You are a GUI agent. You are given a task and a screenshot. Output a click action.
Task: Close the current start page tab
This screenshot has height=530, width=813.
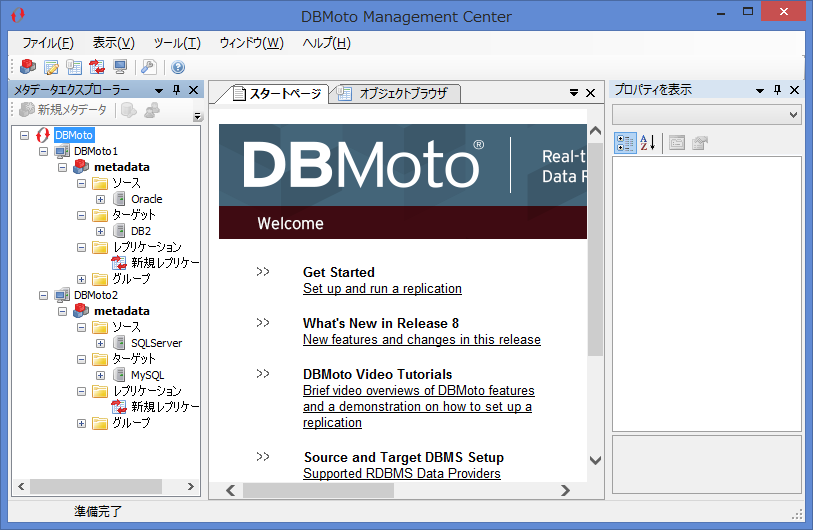point(590,93)
